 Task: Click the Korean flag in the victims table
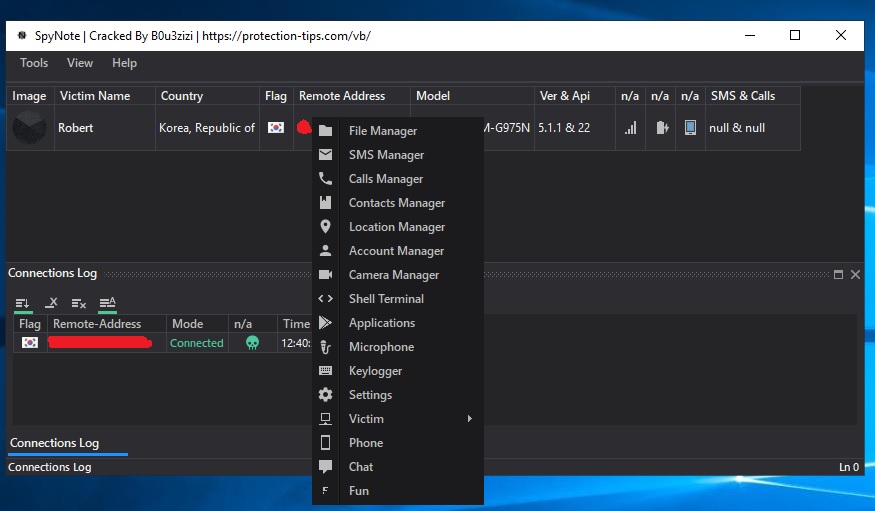coord(276,128)
